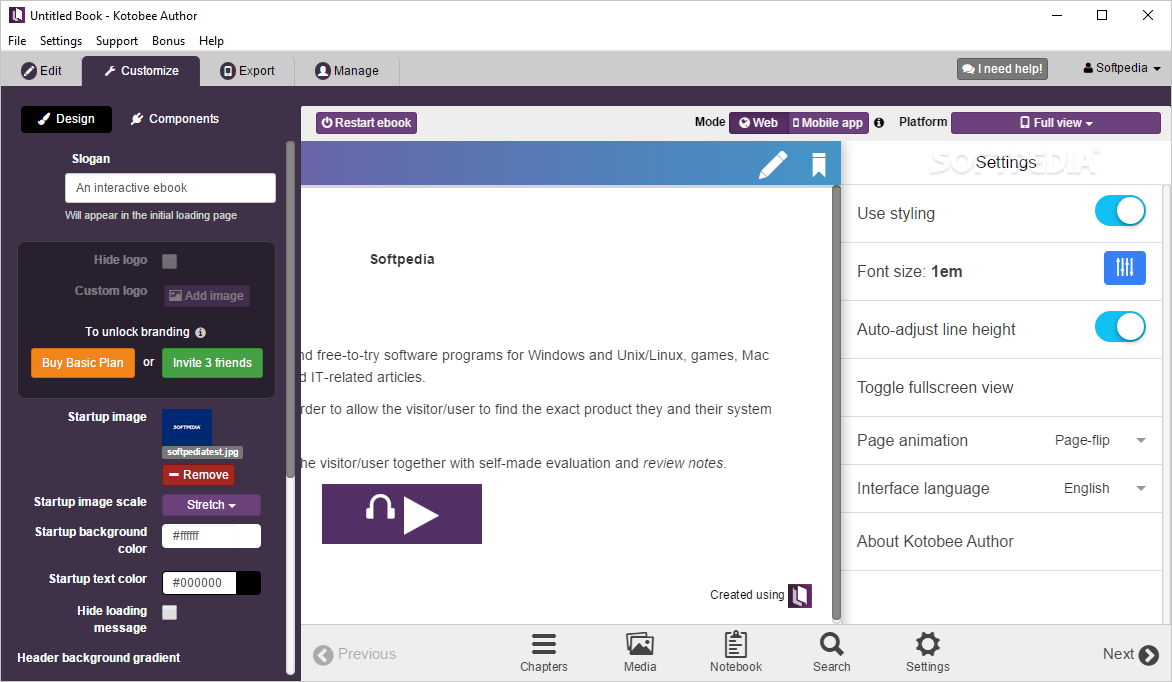Open the Softpedia account dropdown

(1122, 68)
